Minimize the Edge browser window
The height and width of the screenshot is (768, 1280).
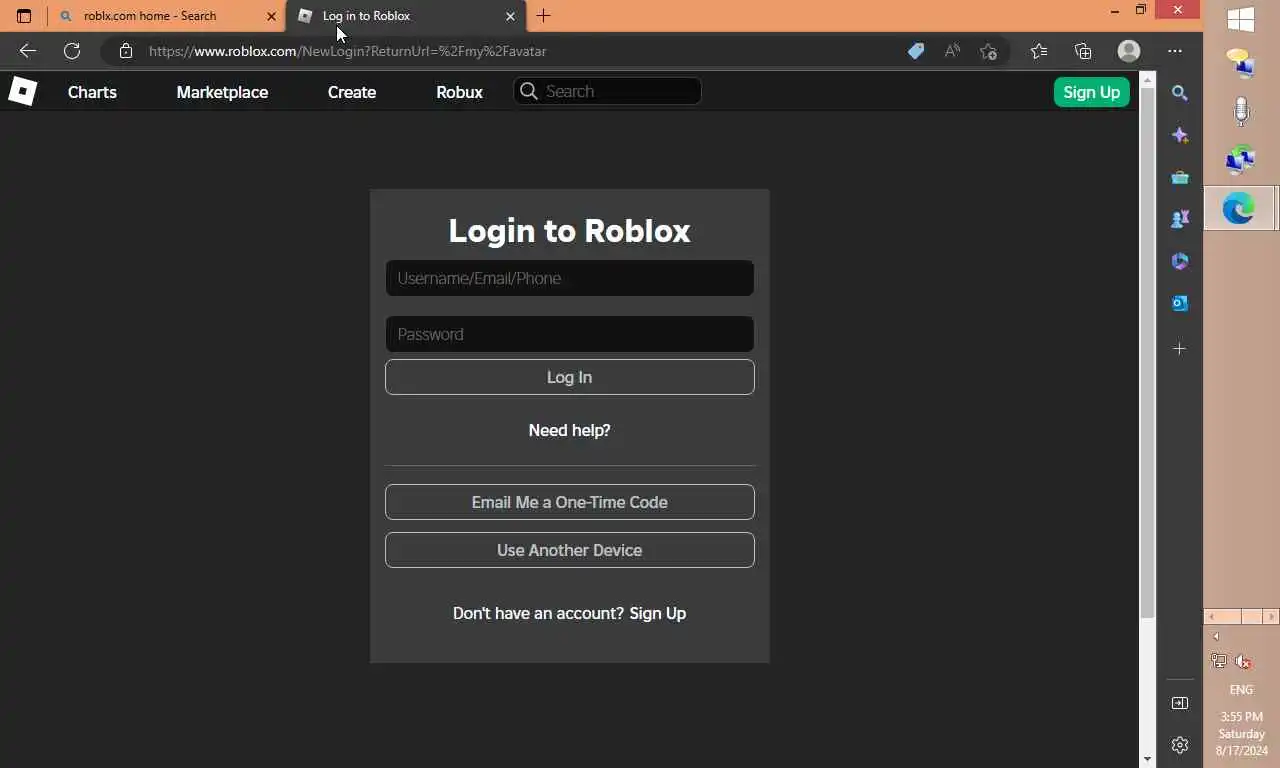1114,11
